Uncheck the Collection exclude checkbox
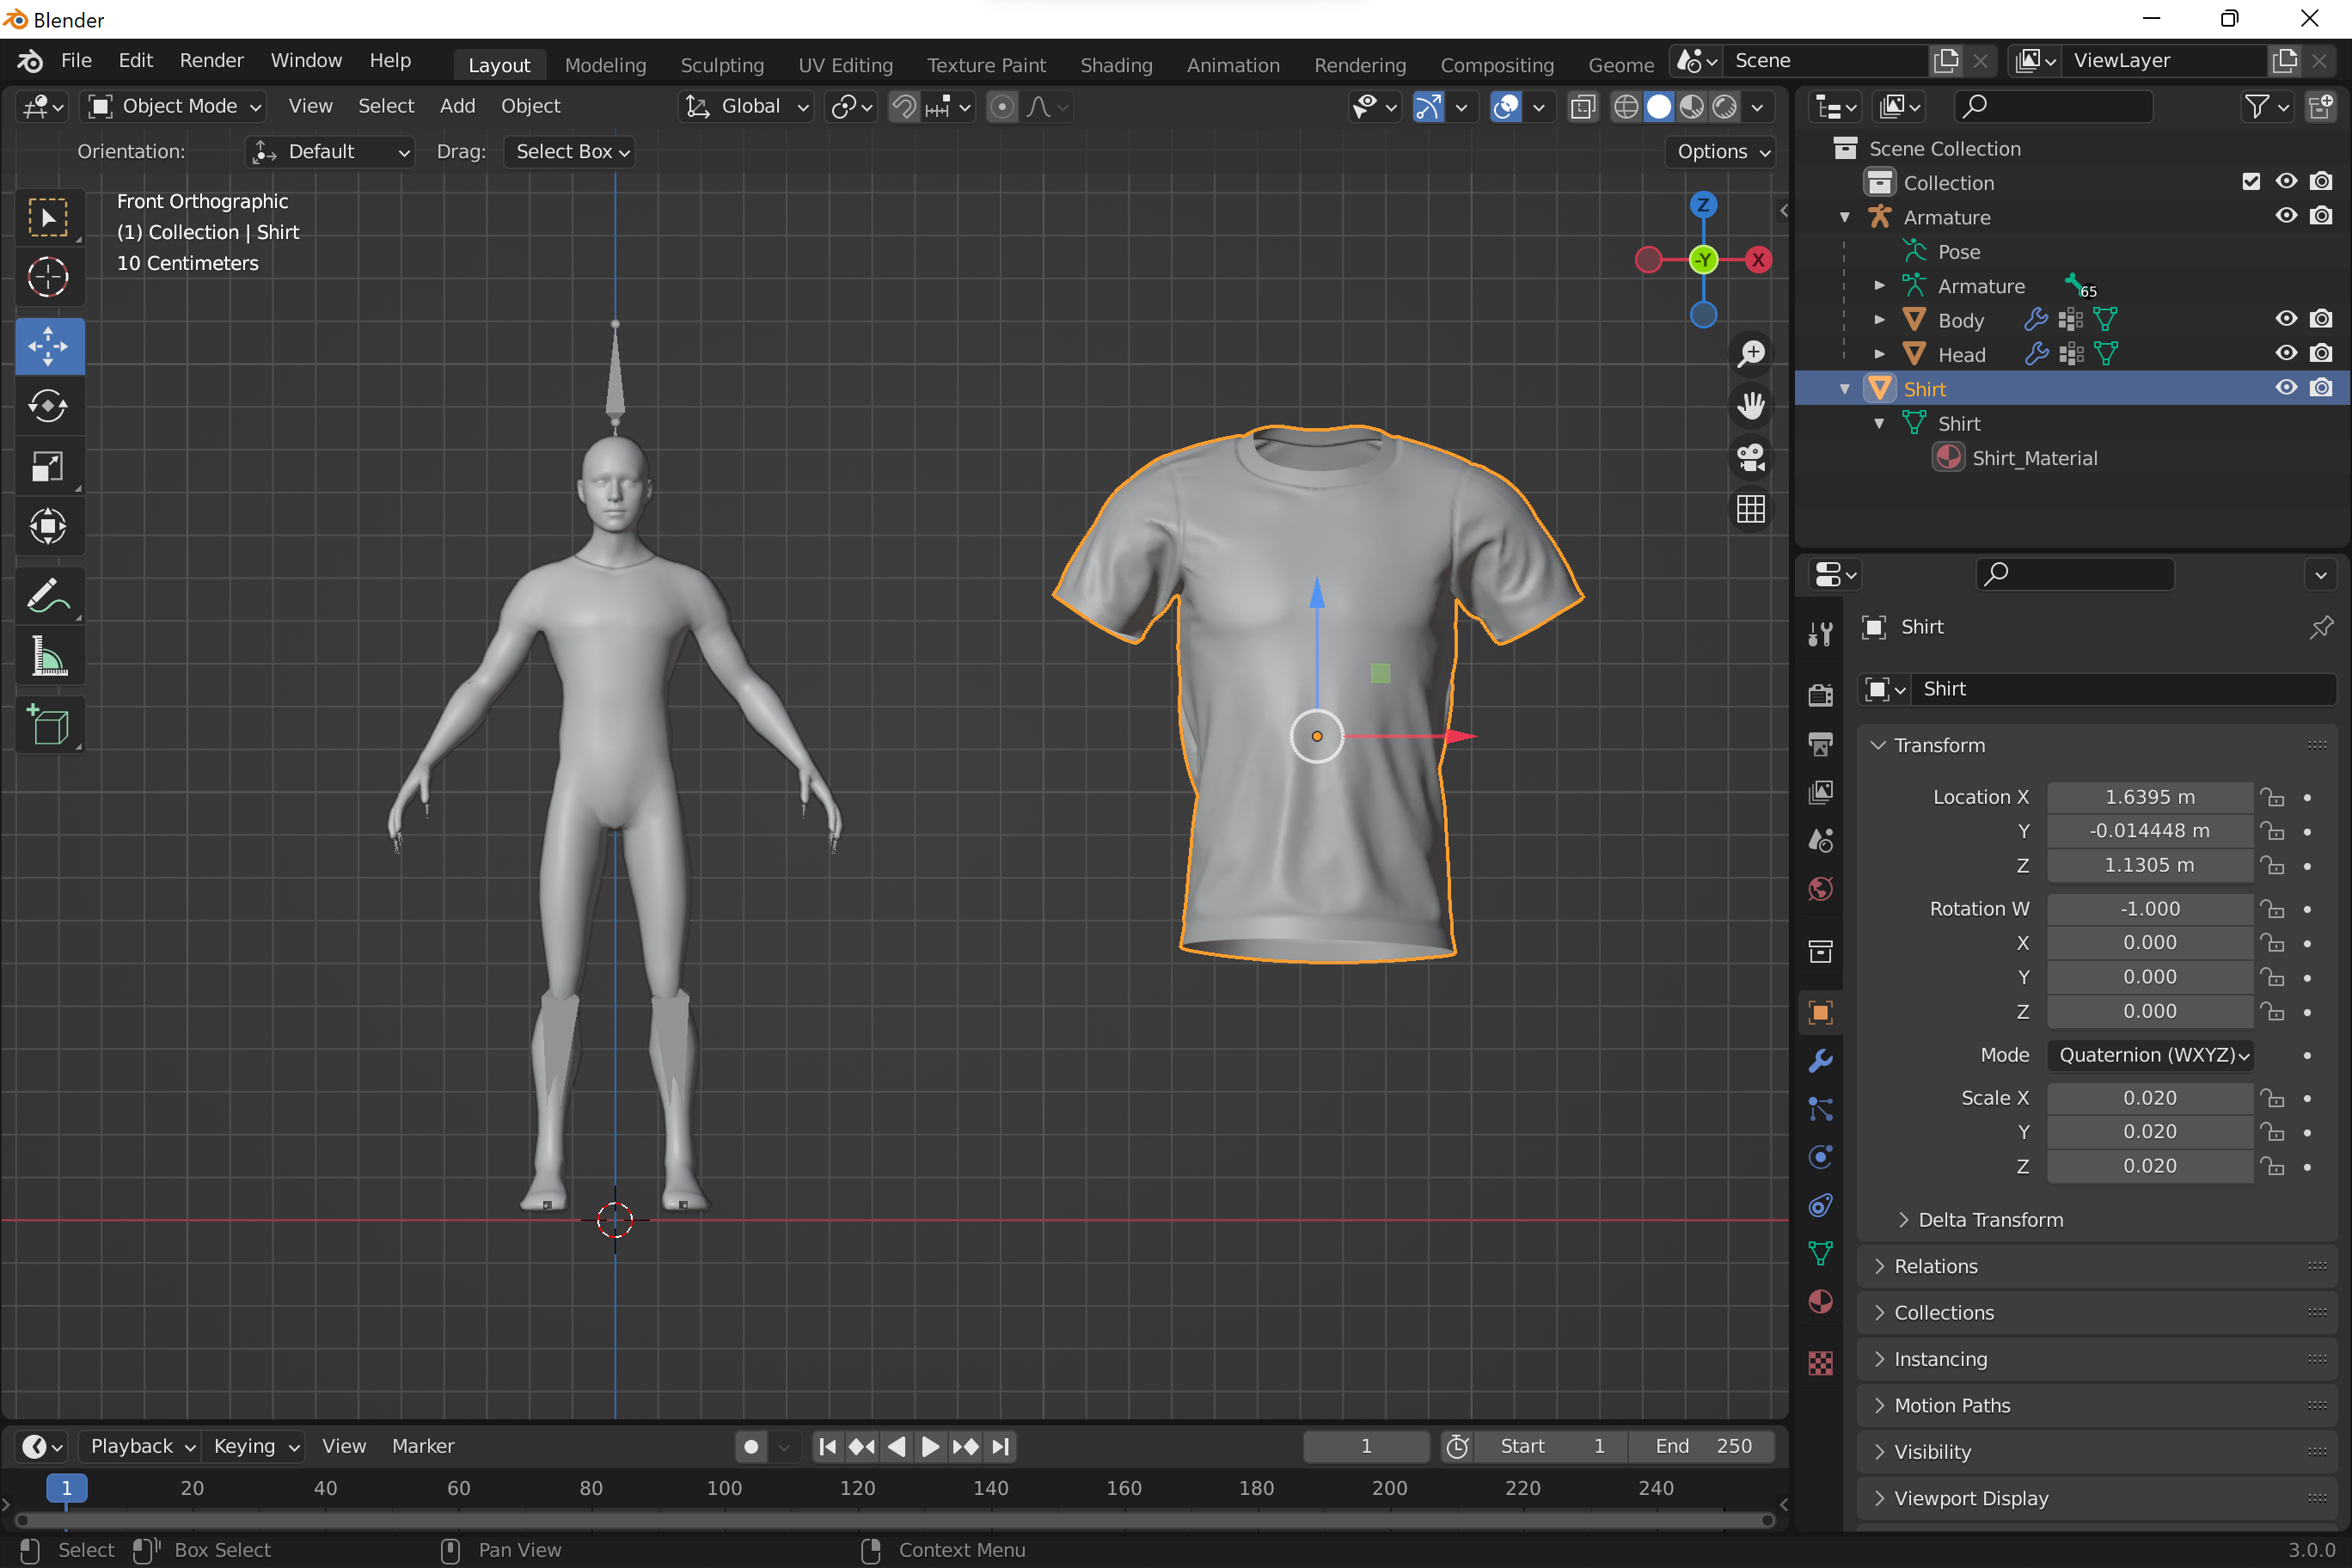Screen dimensions: 2352x1568 [x=2251, y=181]
